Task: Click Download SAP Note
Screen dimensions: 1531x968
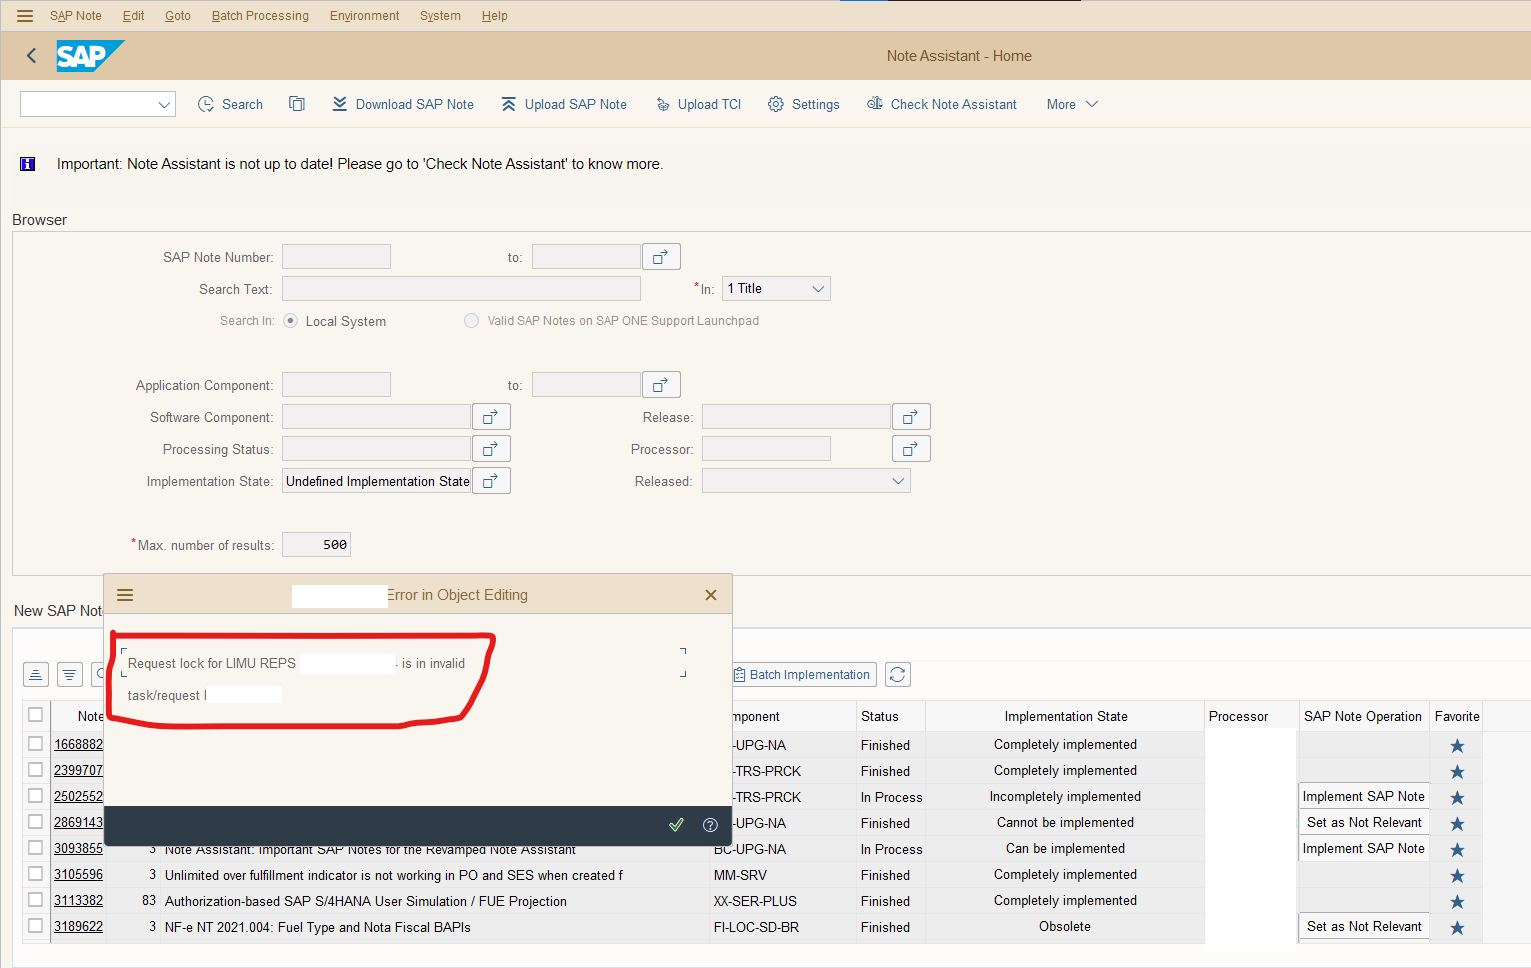Action: point(403,104)
